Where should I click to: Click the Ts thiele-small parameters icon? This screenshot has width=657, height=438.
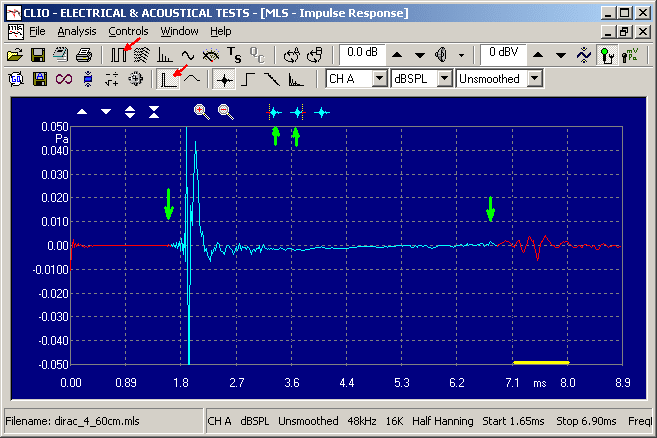pos(233,54)
